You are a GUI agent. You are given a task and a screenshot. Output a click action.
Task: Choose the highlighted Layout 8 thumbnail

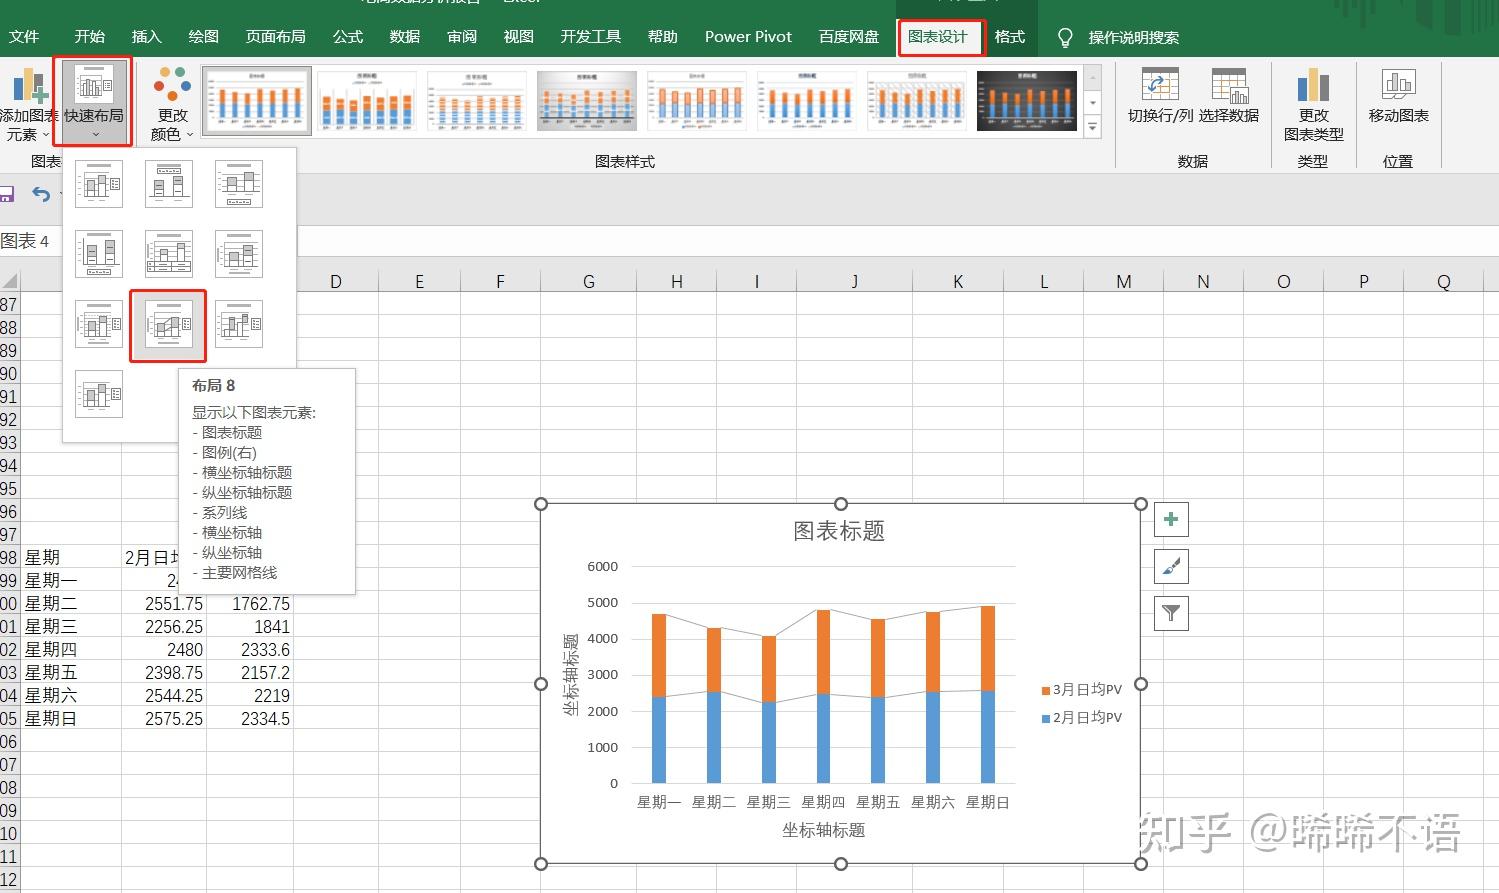coord(169,325)
